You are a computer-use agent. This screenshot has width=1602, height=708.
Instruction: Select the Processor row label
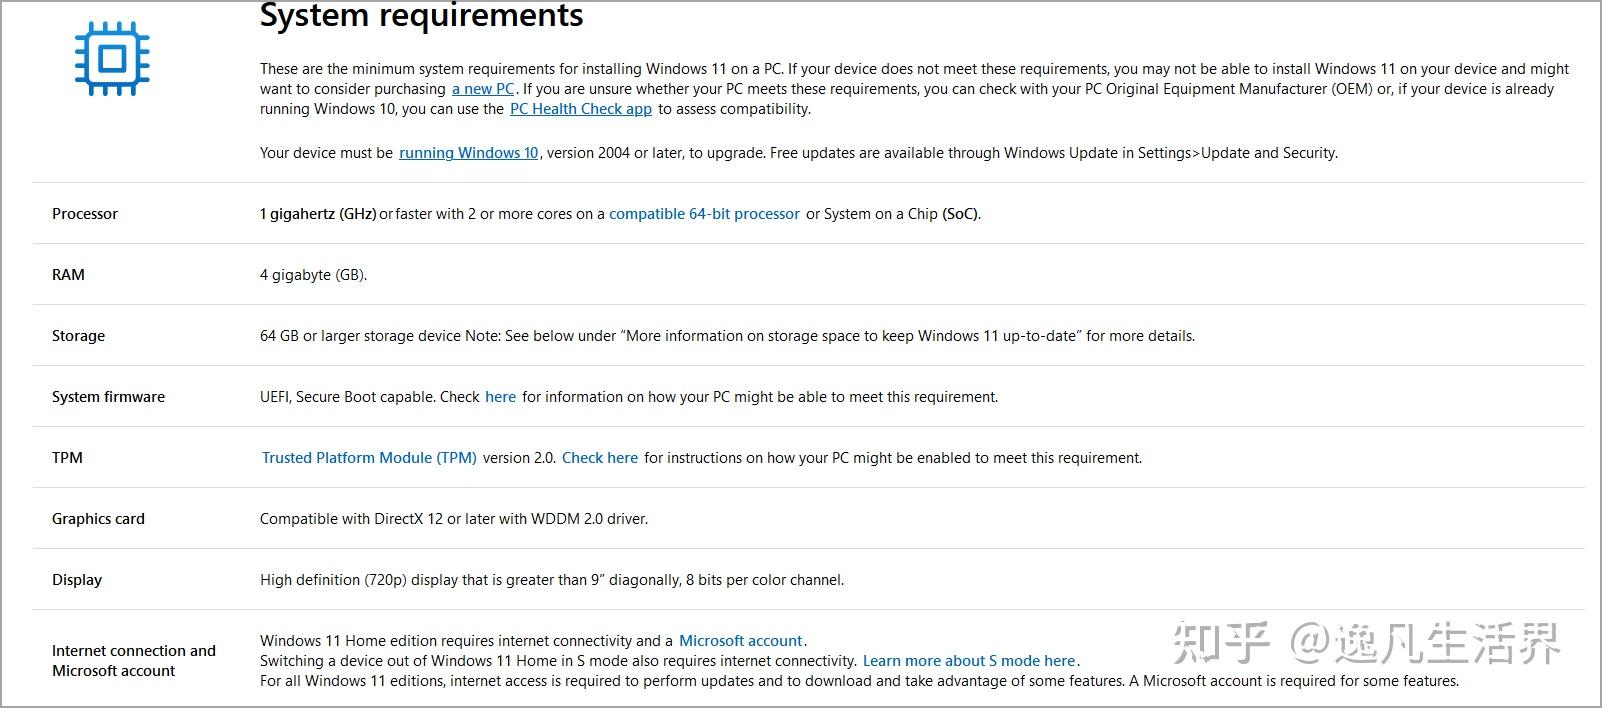coord(85,214)
